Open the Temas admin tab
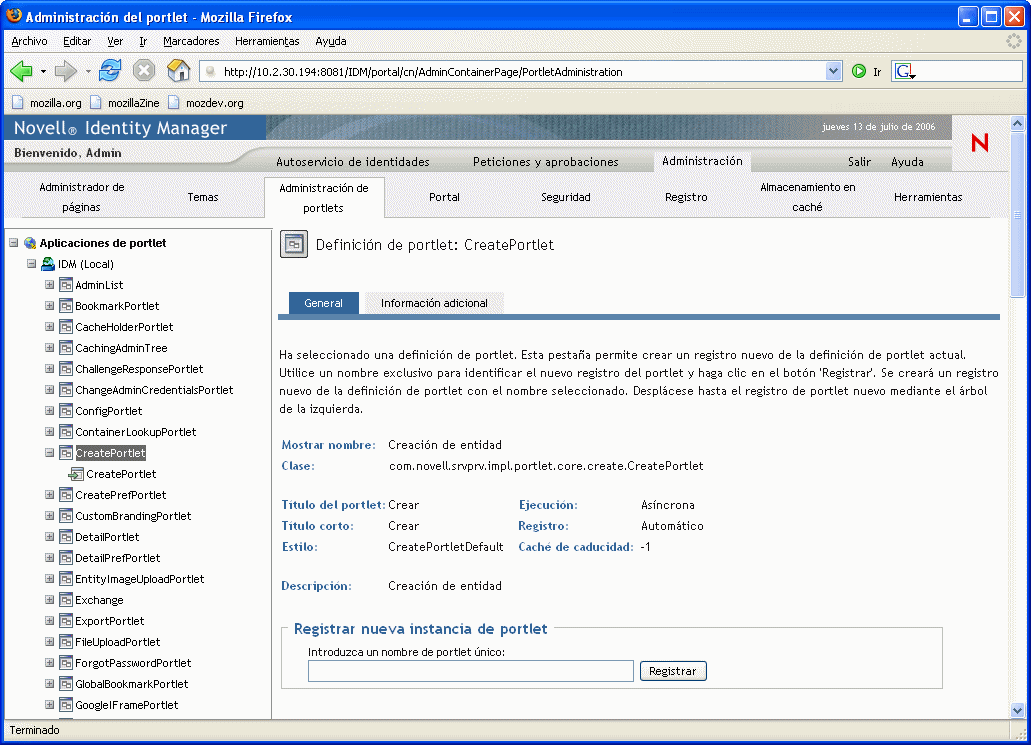 coord(203,197)
